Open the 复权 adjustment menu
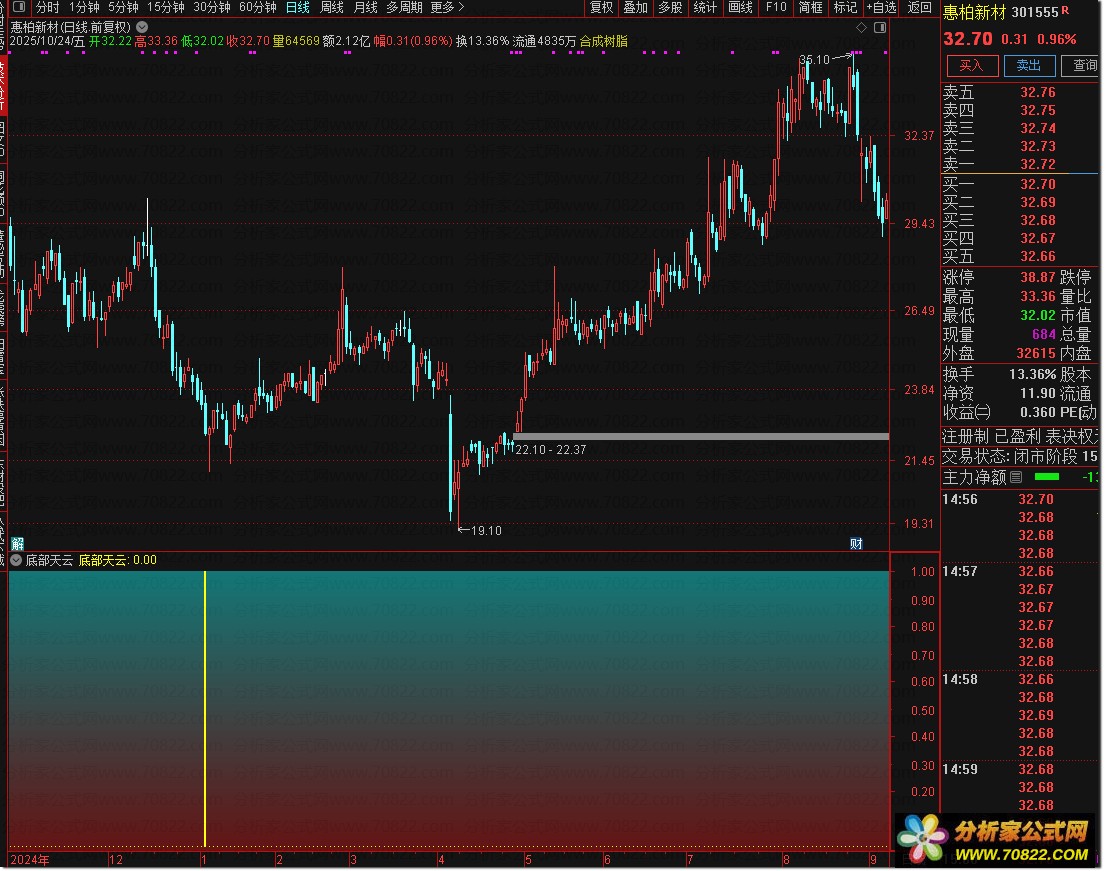 (601, 7)
